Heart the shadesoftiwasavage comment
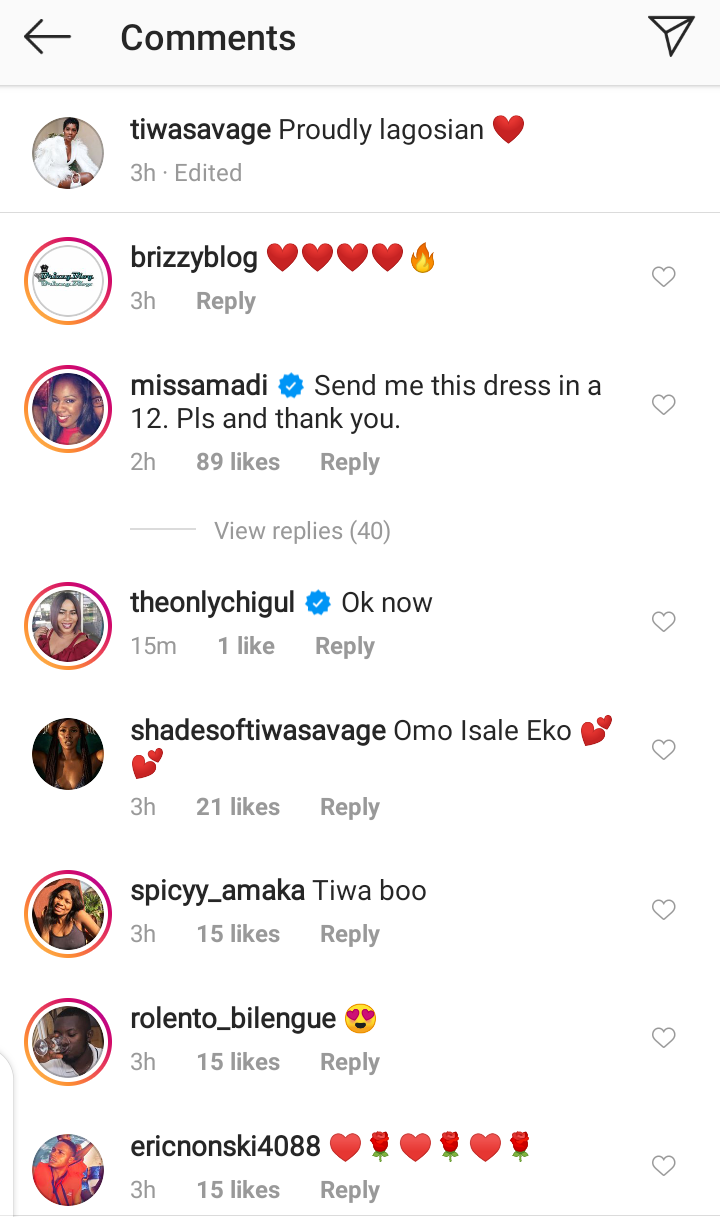This screenshot has width=720, height=1217. (x=664, y=750)
